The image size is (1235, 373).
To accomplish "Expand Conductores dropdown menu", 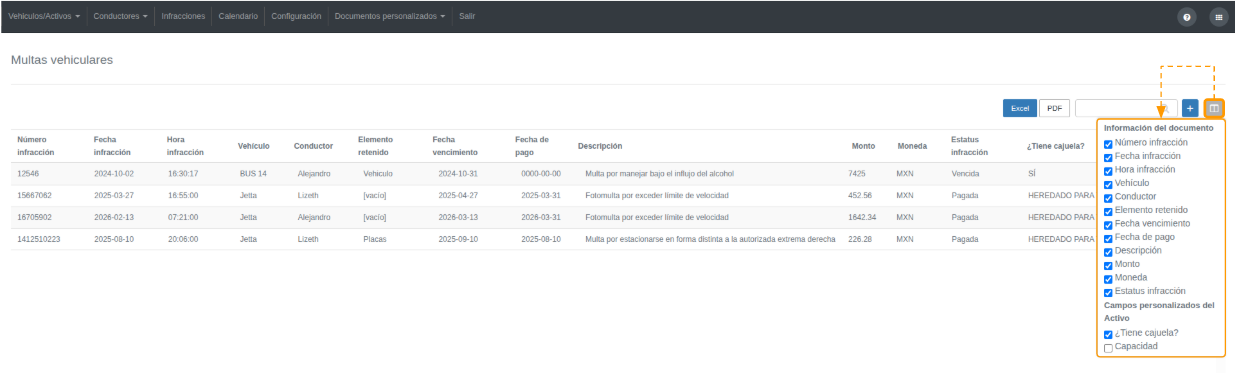I will coord(121,17).
